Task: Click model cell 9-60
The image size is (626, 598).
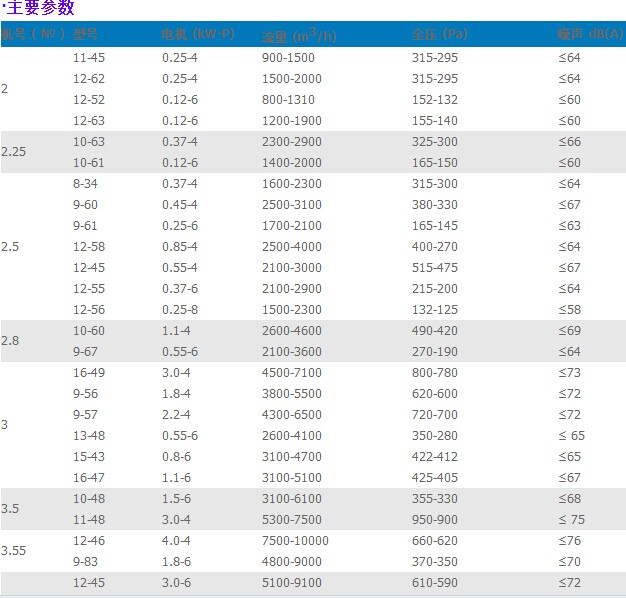Action: pos(85,204)
